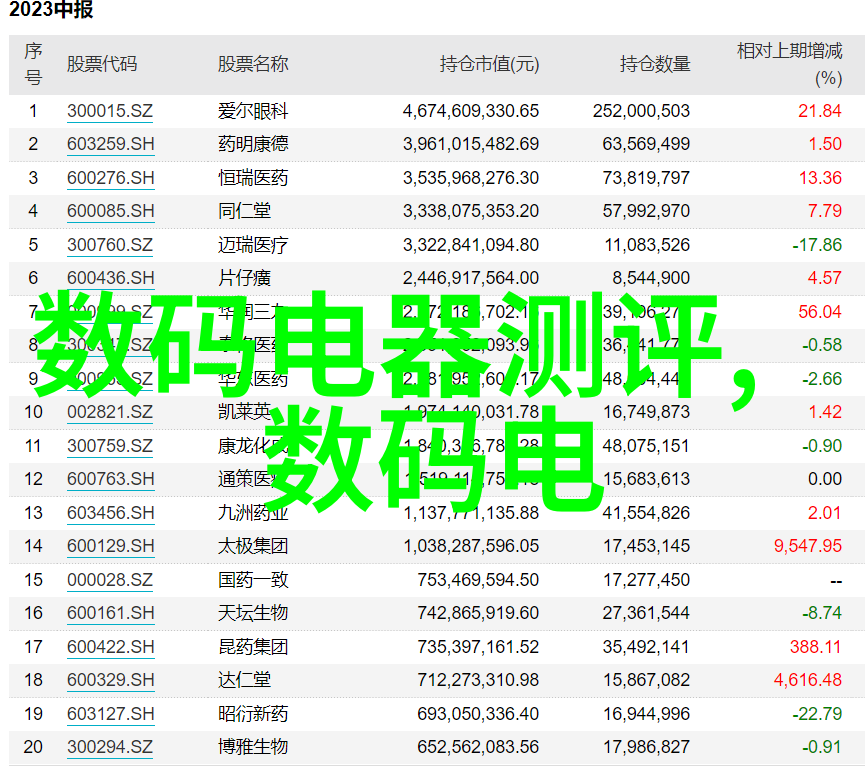Select stock name 昆药集团
Screen dimensions: 865x776
pos(253,647)
